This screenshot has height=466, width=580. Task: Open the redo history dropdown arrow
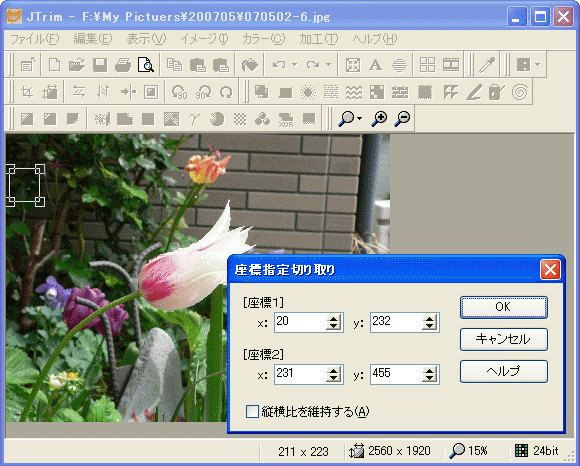[x=328, y=65]
